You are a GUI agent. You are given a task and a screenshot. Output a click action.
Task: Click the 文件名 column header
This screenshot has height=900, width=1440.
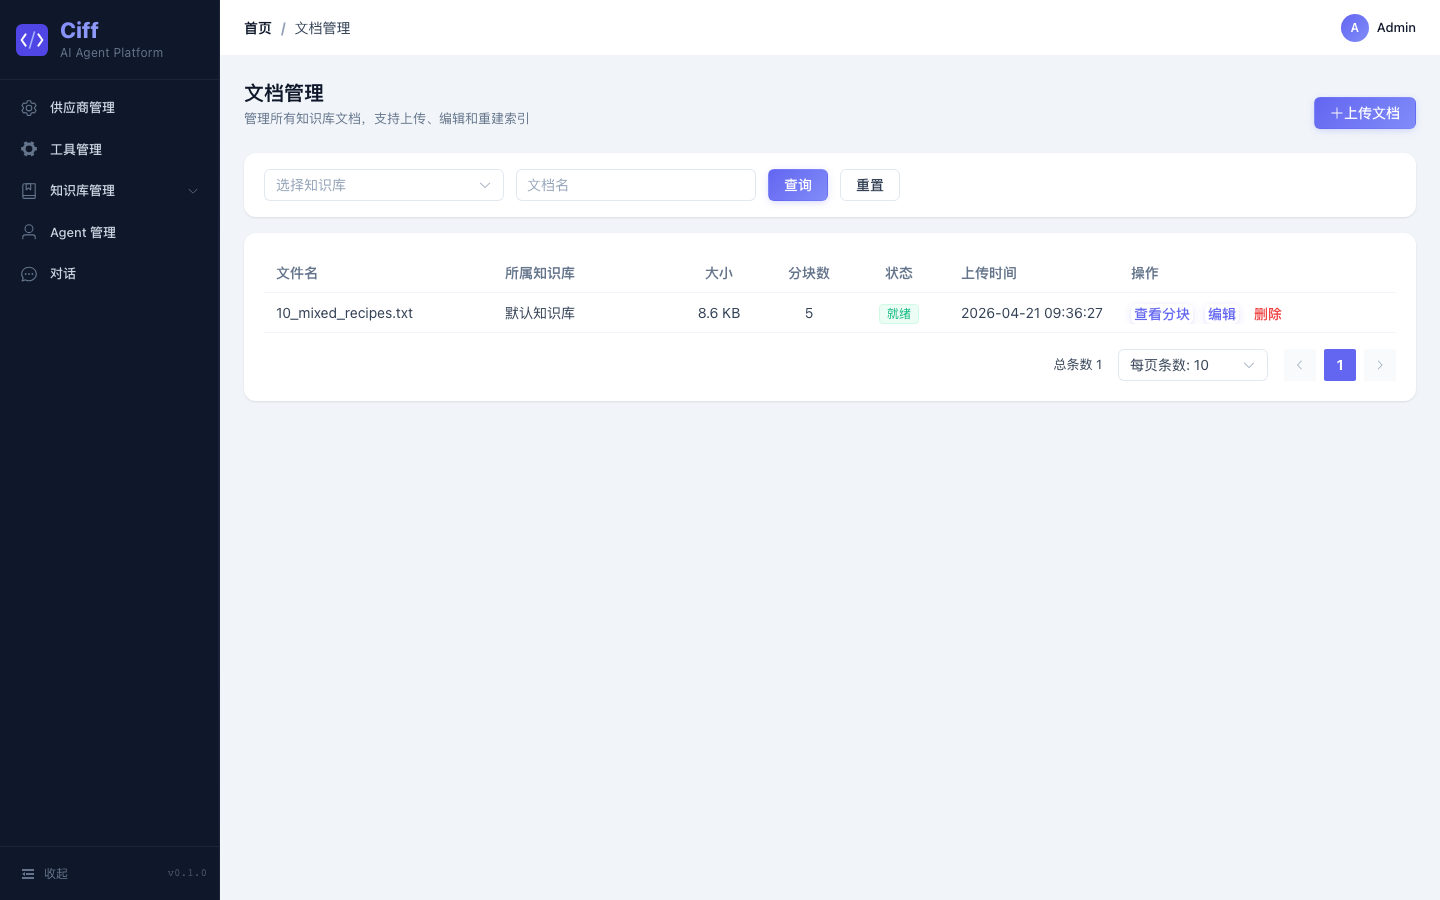[x=297, y=273]
